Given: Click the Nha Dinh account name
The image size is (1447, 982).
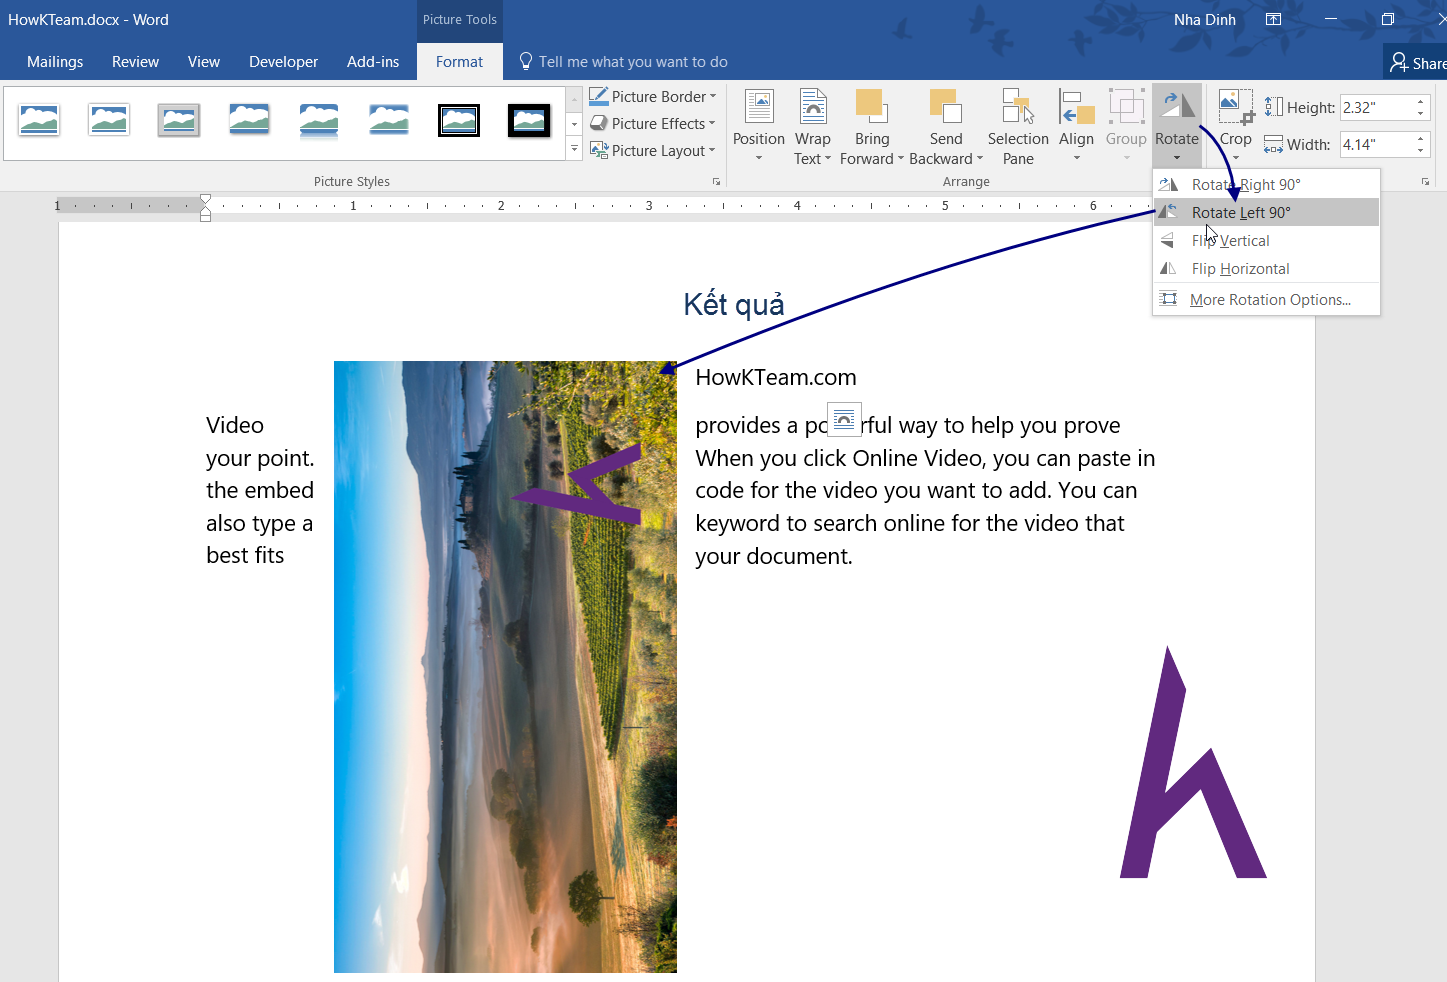Looking at the screenshot, I should [x=1204, y=19].
